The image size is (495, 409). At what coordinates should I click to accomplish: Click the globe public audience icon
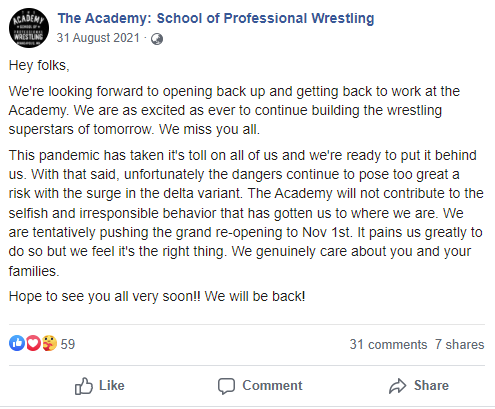(x=157, y=39)
